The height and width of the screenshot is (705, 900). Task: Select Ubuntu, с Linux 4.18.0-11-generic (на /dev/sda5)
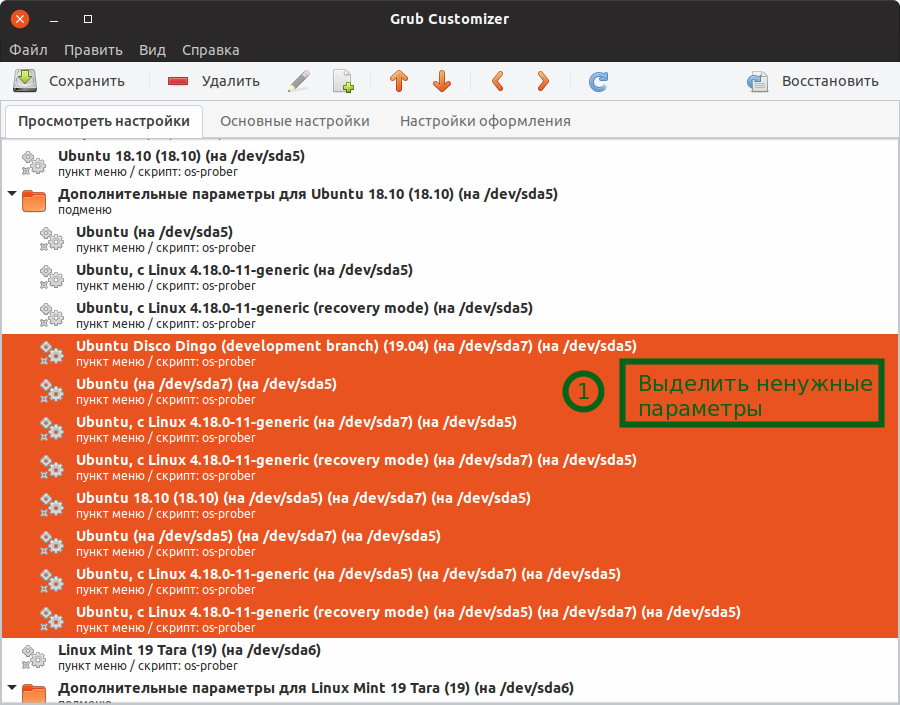tap(450, 277)
